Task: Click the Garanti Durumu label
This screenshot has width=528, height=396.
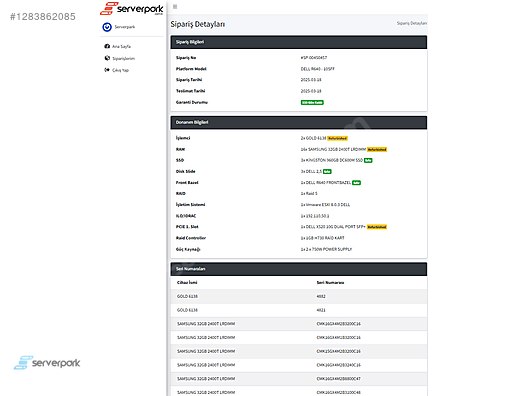Action: click(192, 102)
